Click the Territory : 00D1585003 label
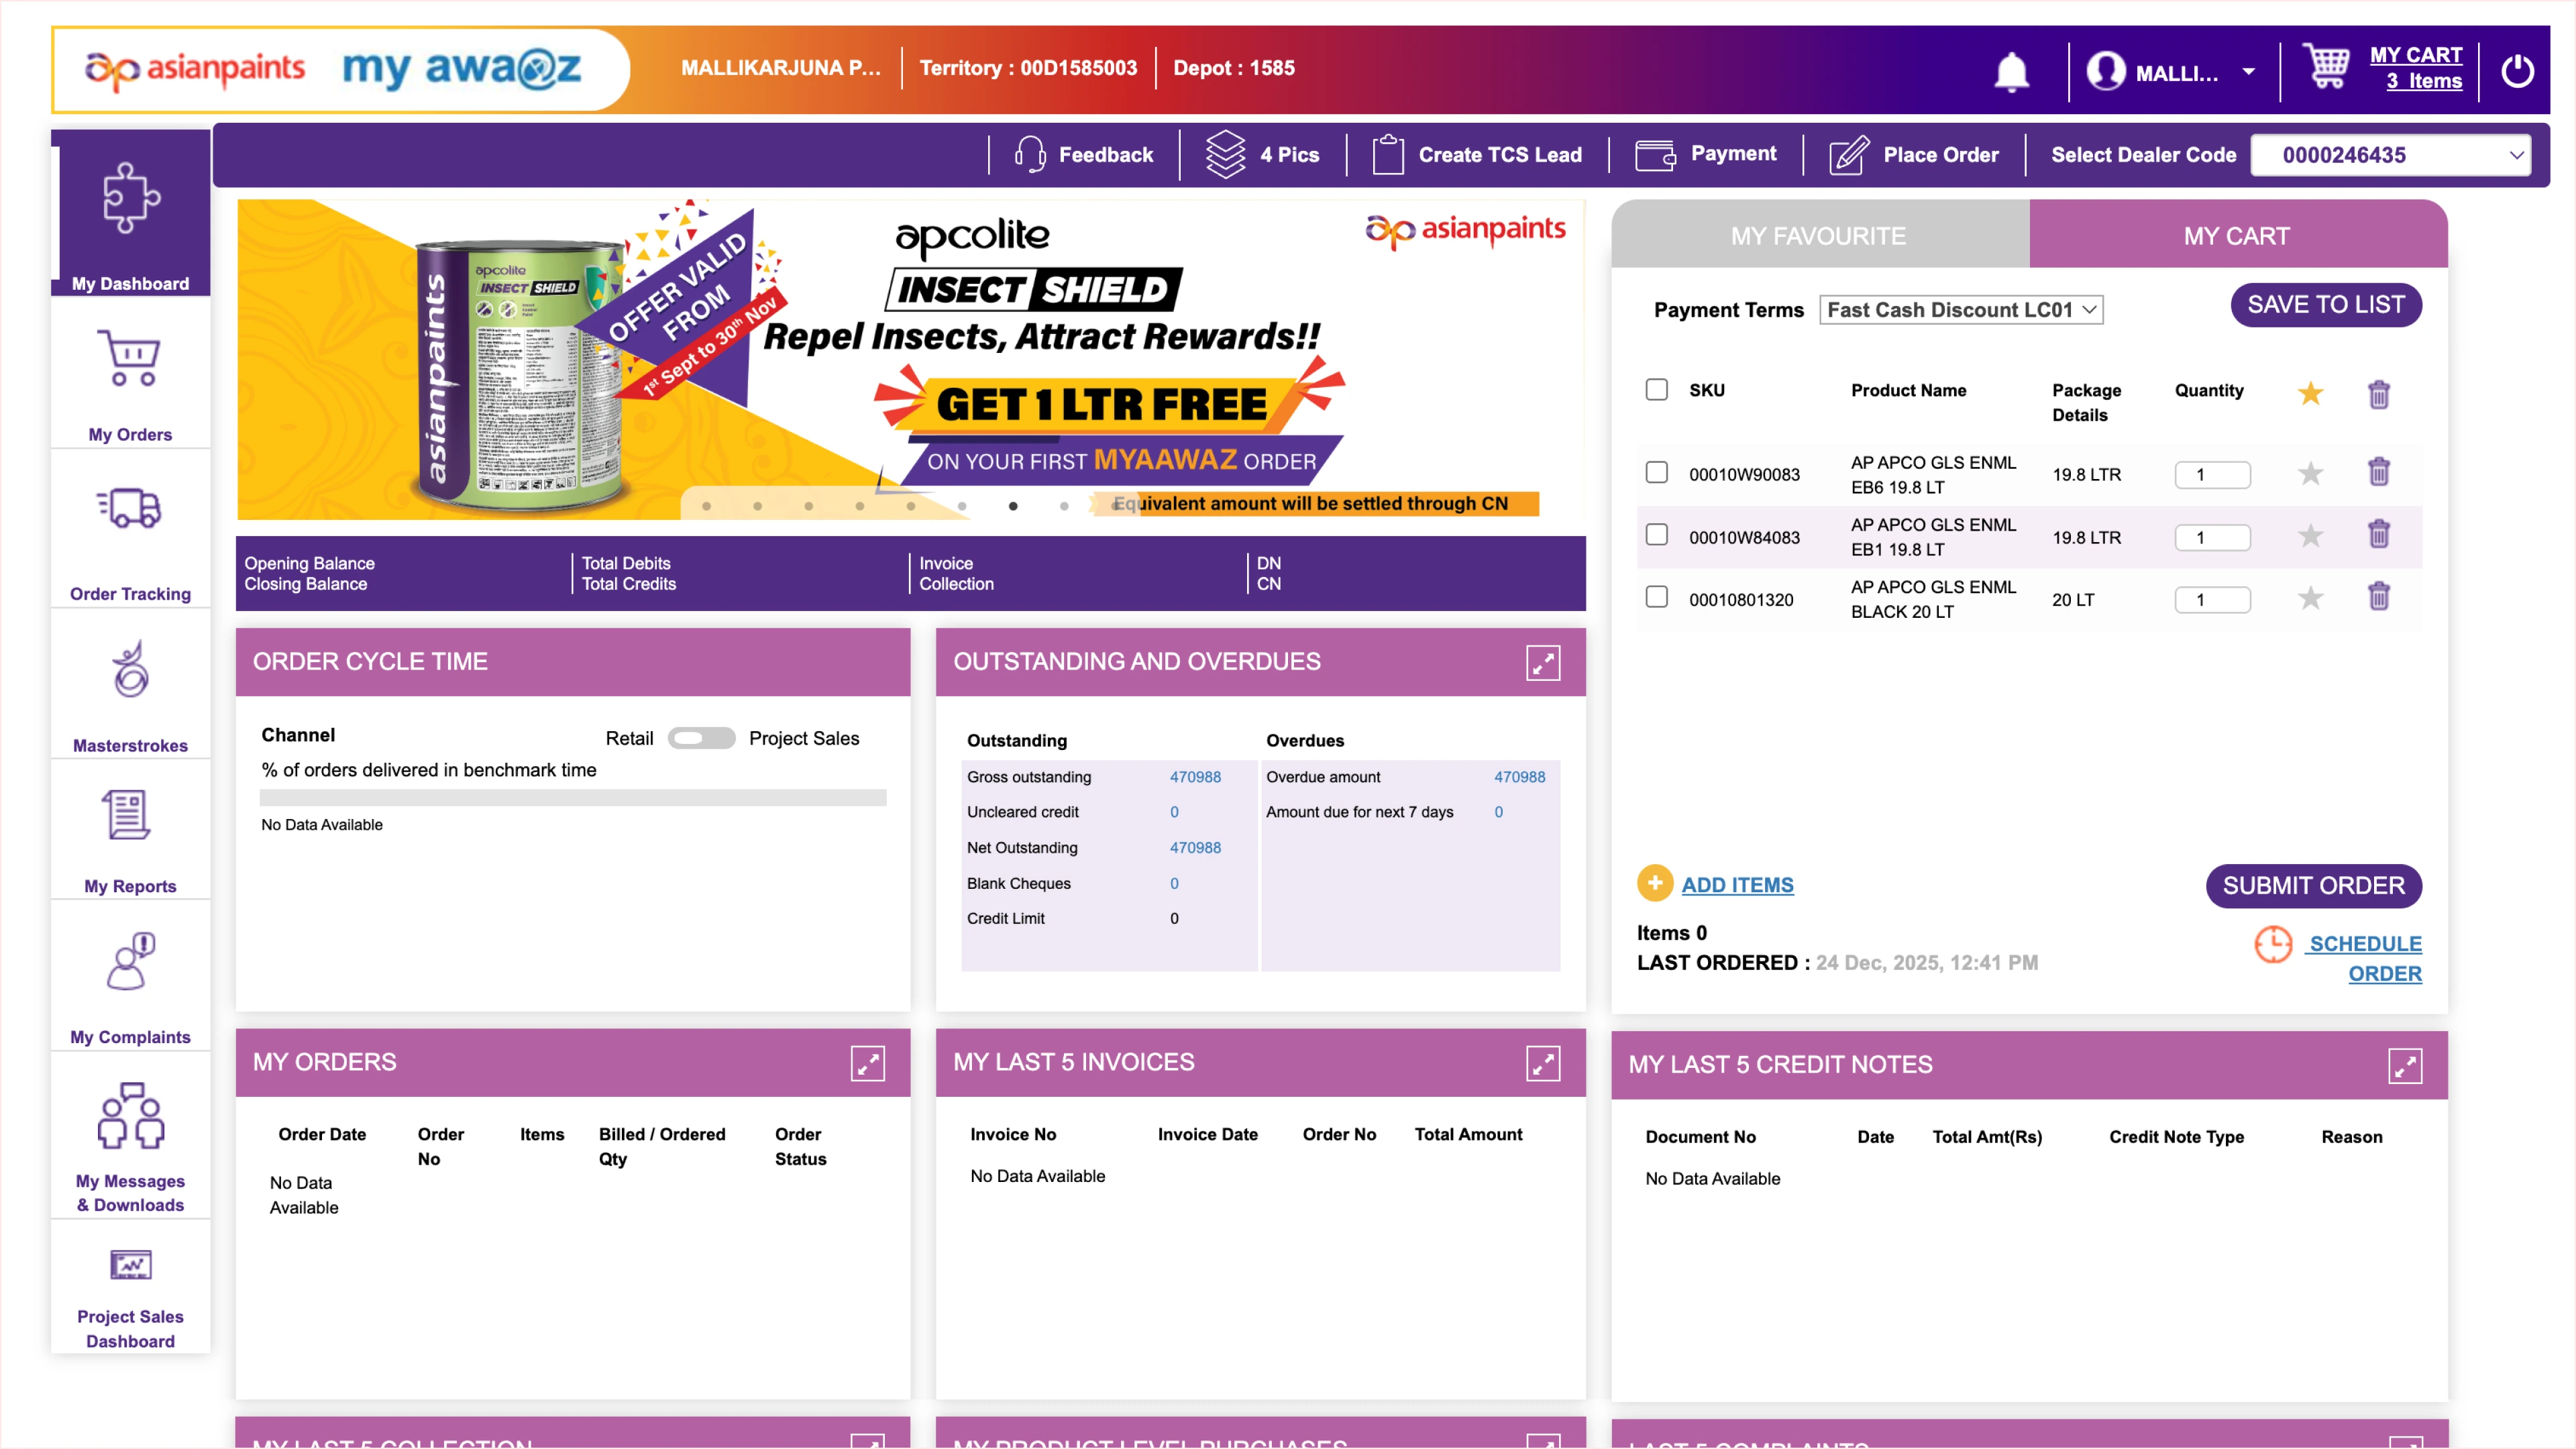This screenshot has height=1449, width=2576. [1028, 68]
